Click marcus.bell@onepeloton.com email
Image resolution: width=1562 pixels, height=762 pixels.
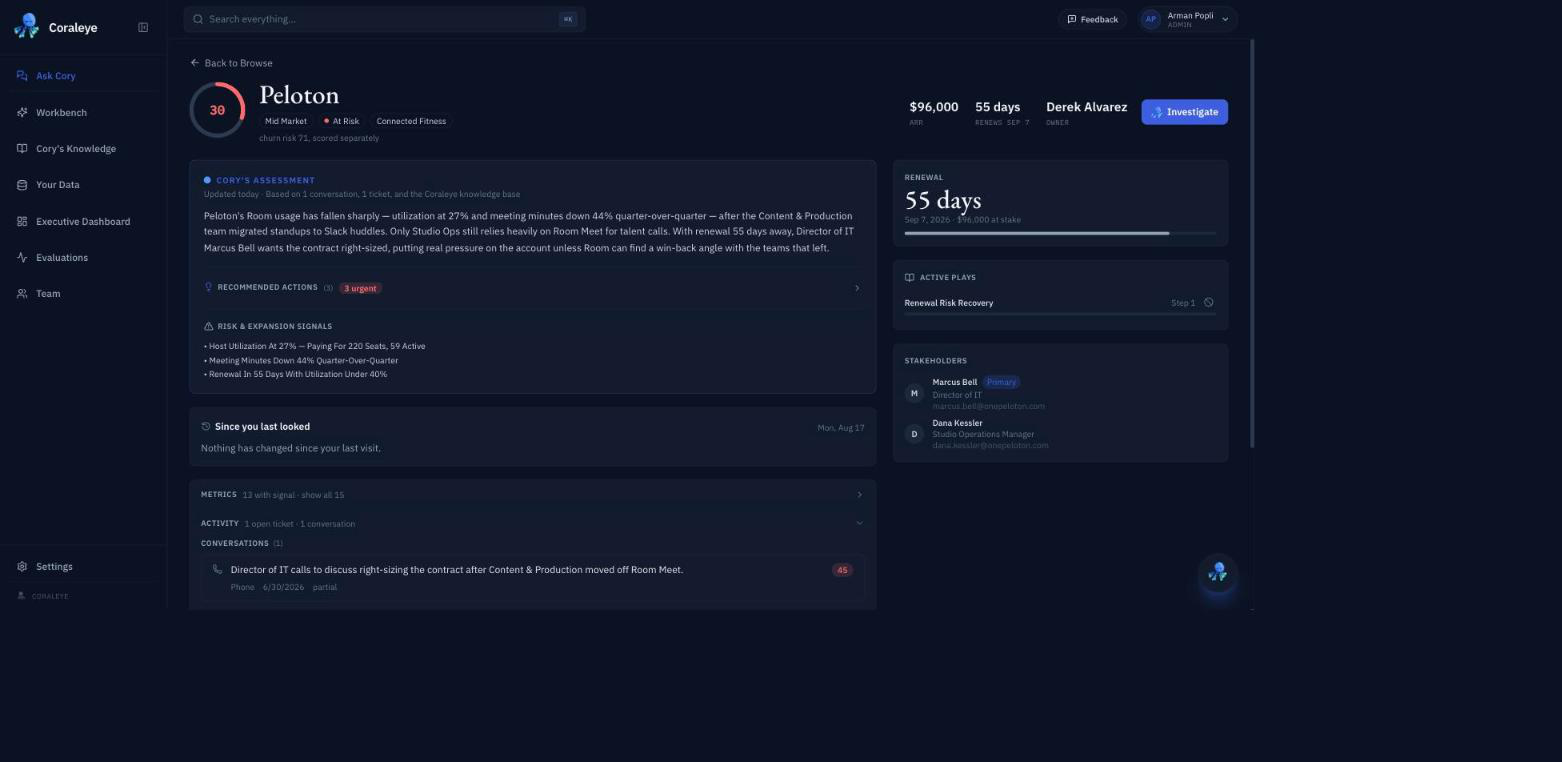(x=988, y=406)
